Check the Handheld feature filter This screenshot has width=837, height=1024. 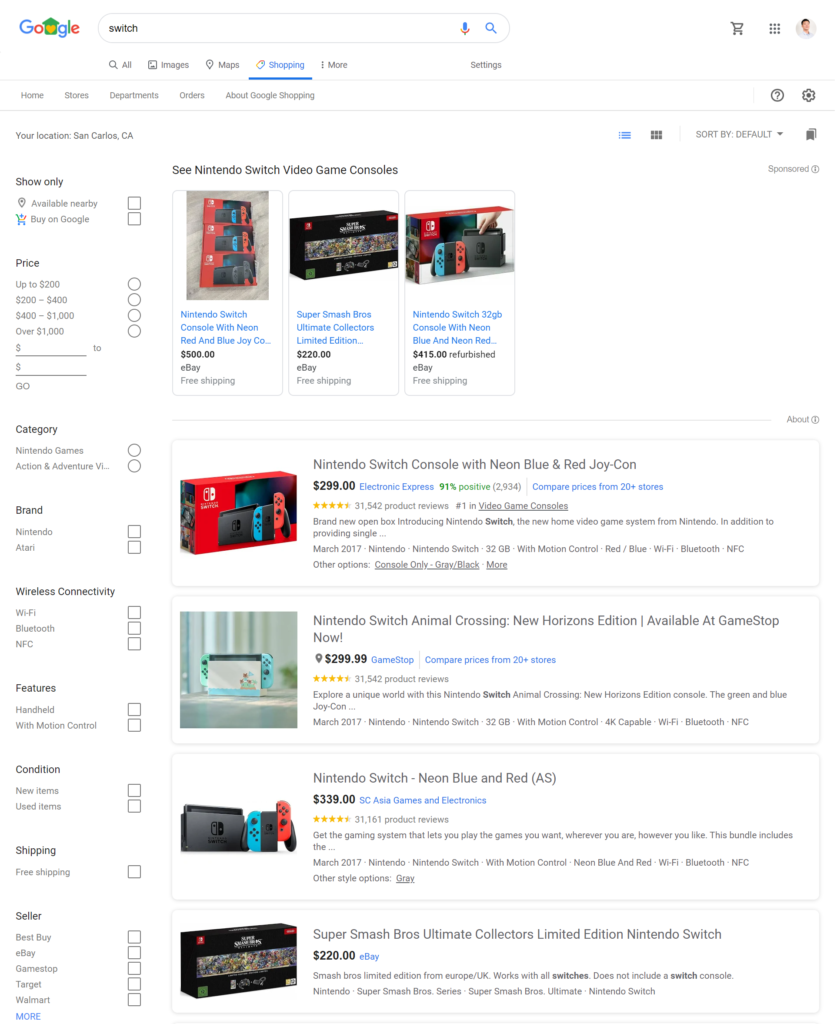click(x=134, y=709)
